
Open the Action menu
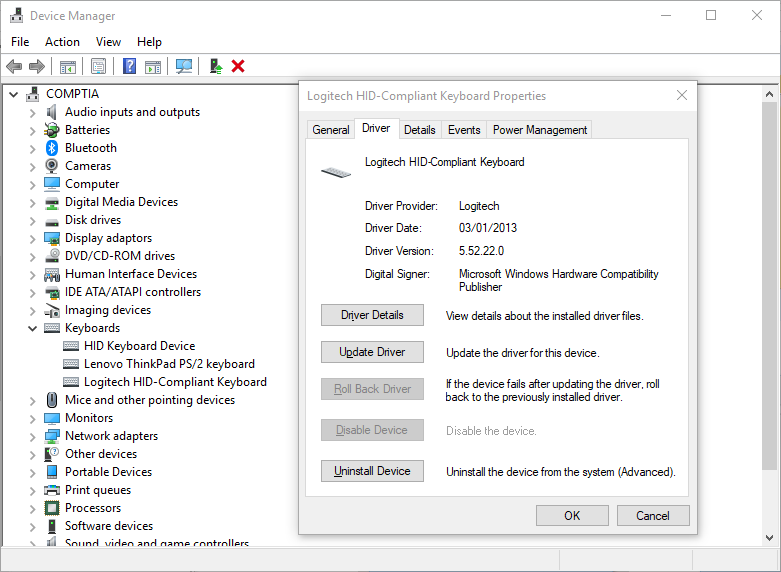point(62,42)
